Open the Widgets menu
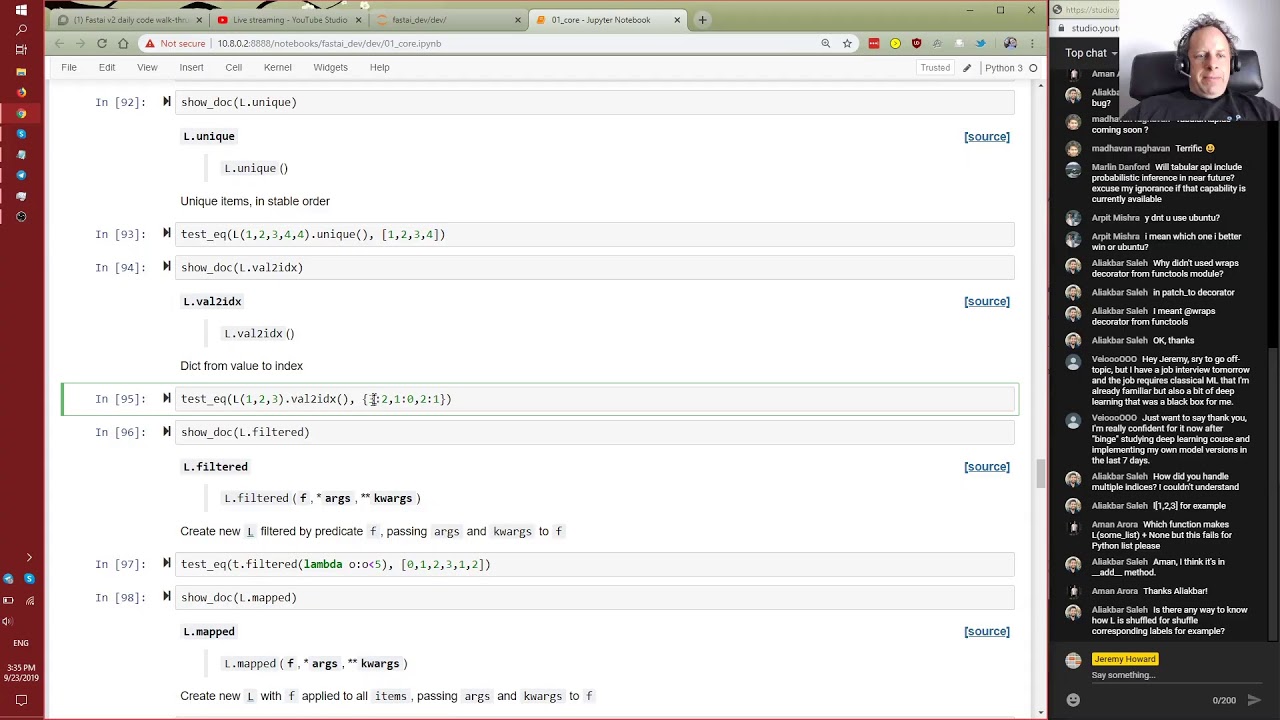The height and width of the screenshot is (720, 1280). 330,68
